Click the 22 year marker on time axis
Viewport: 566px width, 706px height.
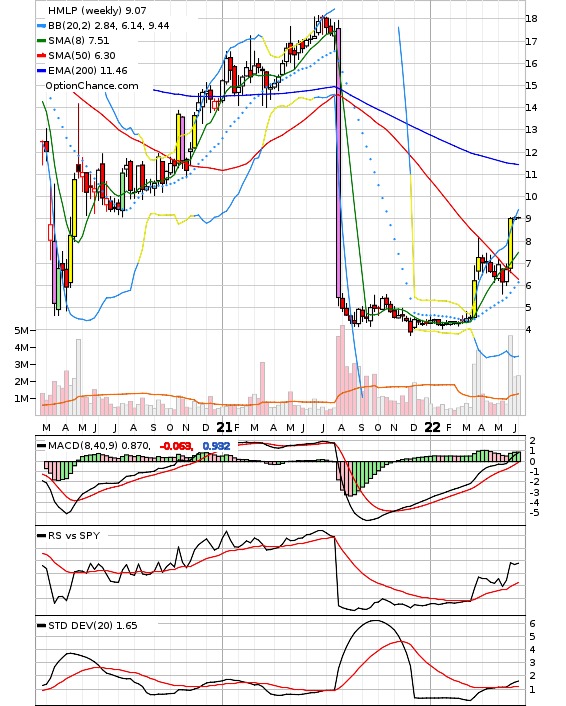[432, 427]
